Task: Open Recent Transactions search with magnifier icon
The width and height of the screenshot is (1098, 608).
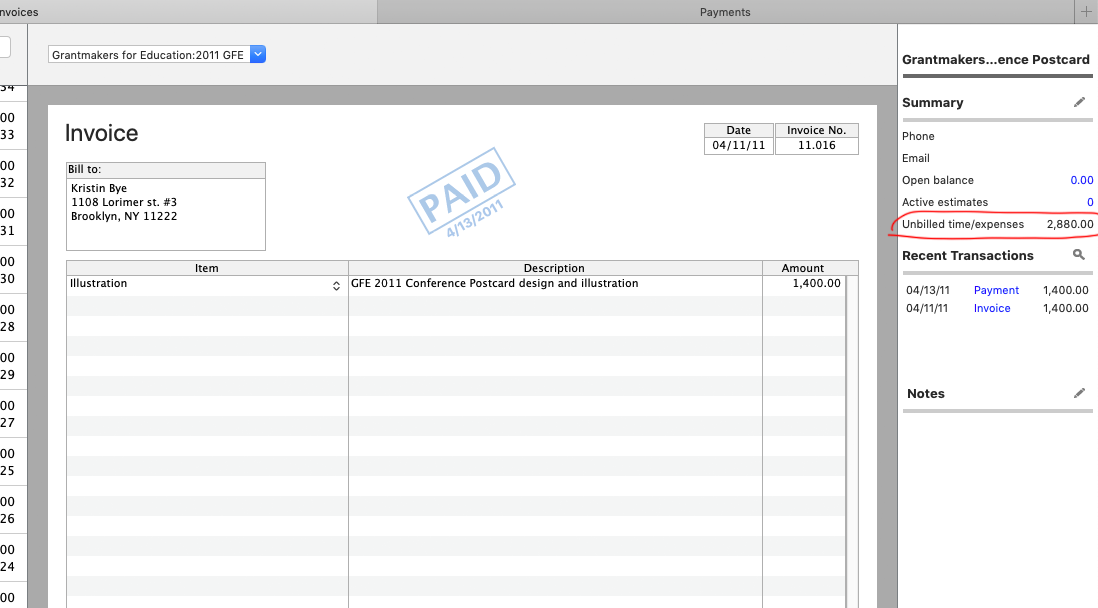Action: (x=1078, y=254)
